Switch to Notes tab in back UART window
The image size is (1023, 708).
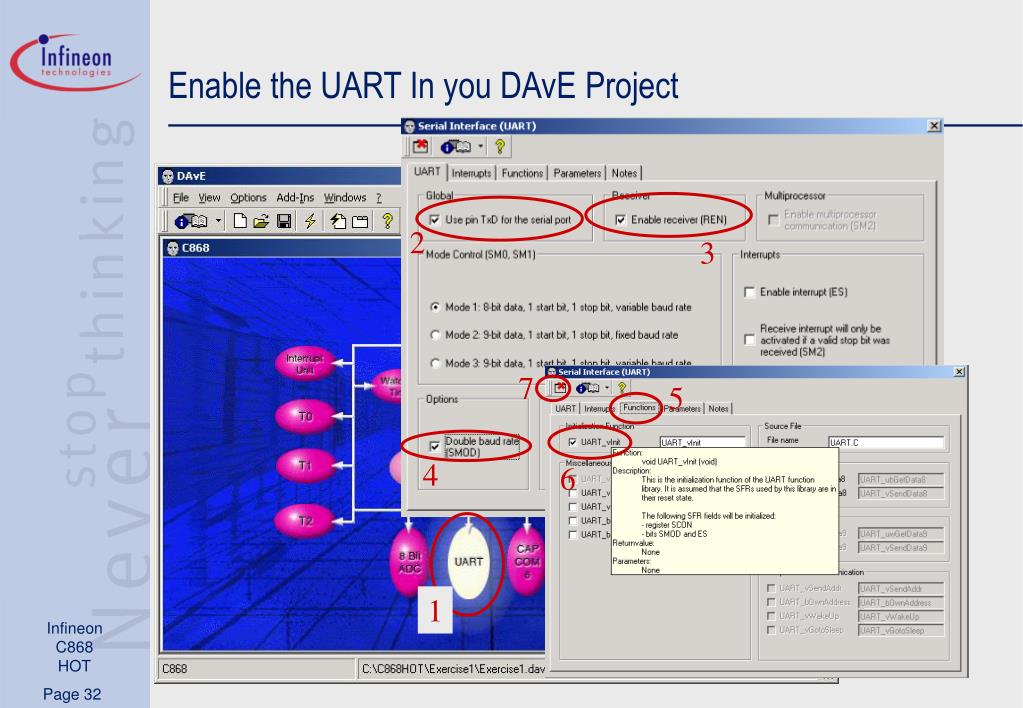tap(624, 173)
